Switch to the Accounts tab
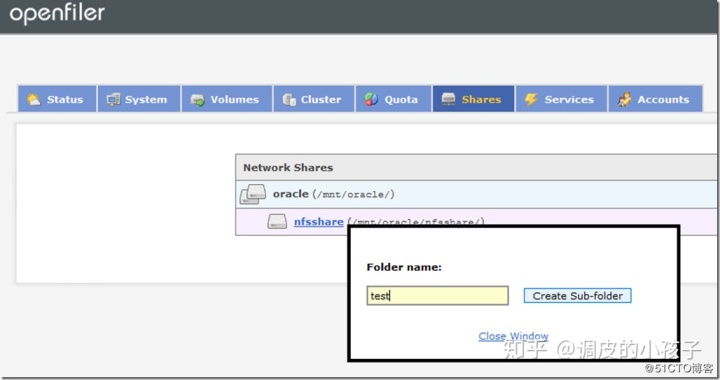The height and width of the screenshot is (380, 720). click(655, 99)
